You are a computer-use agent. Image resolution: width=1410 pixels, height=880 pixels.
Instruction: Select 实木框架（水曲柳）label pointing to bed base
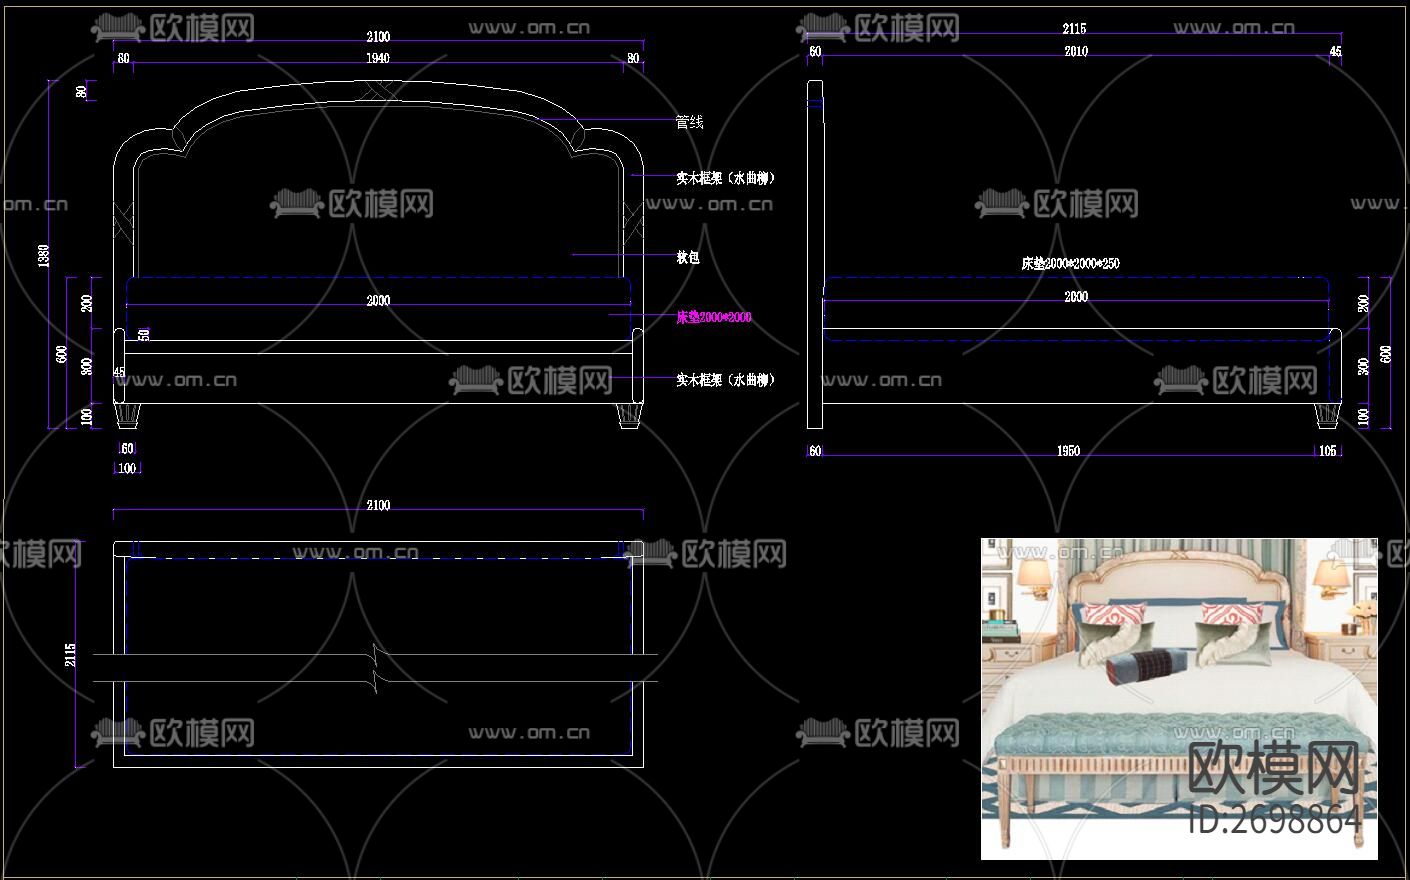pos(726,380)
